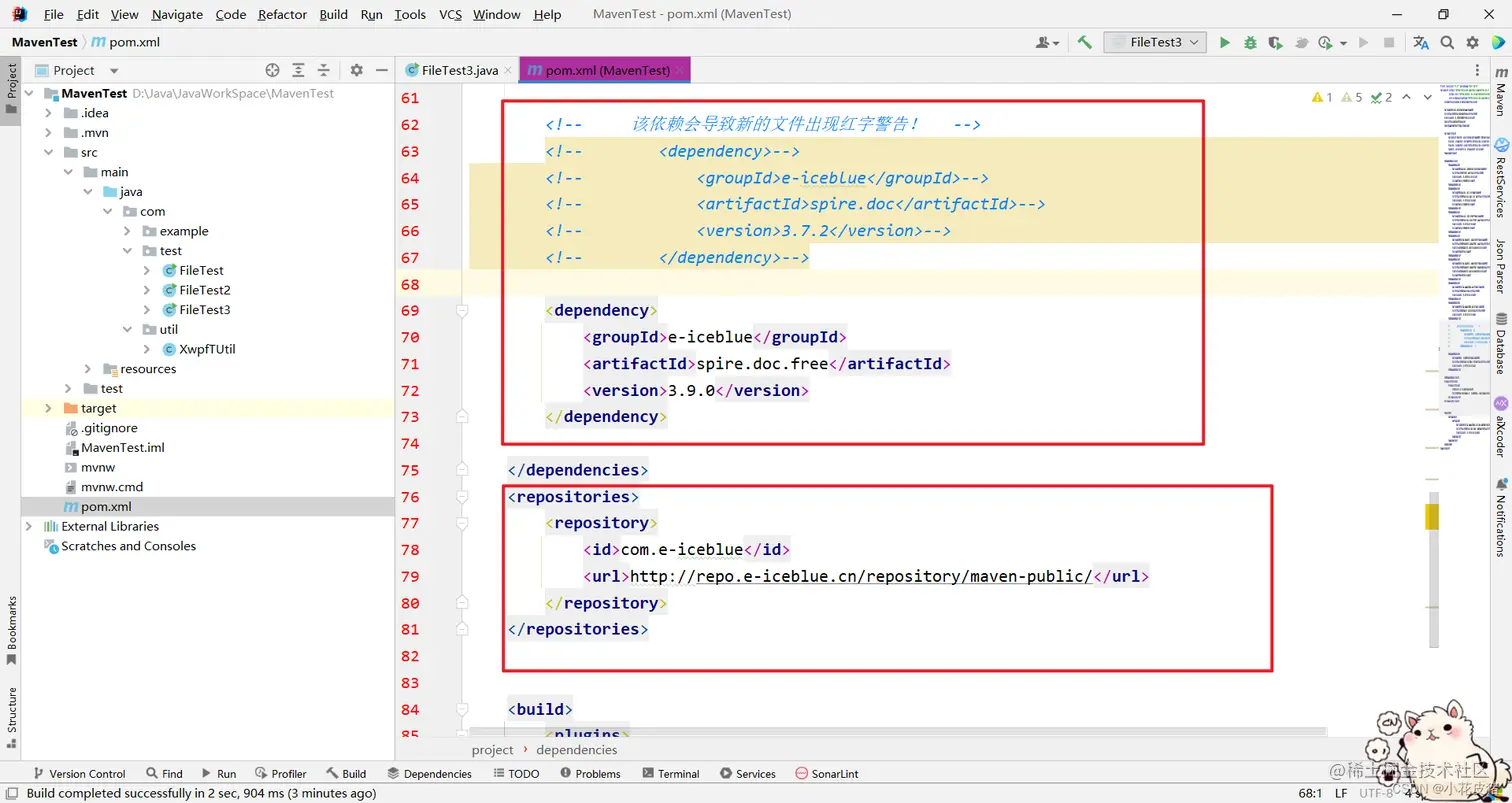The width and height of the screenshot is (1512, 803).
Task: Click the dependencies breadcrumb
Action: click(x=576, y=749)
